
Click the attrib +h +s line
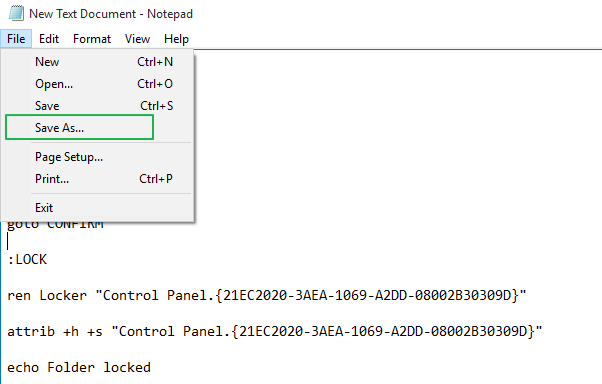point(275,331)
